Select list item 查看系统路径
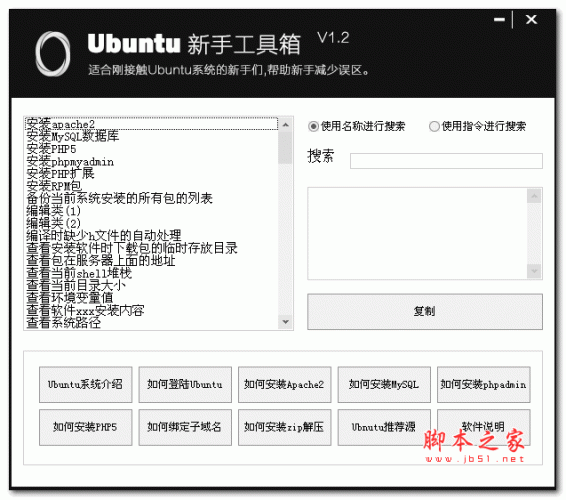 152,323
